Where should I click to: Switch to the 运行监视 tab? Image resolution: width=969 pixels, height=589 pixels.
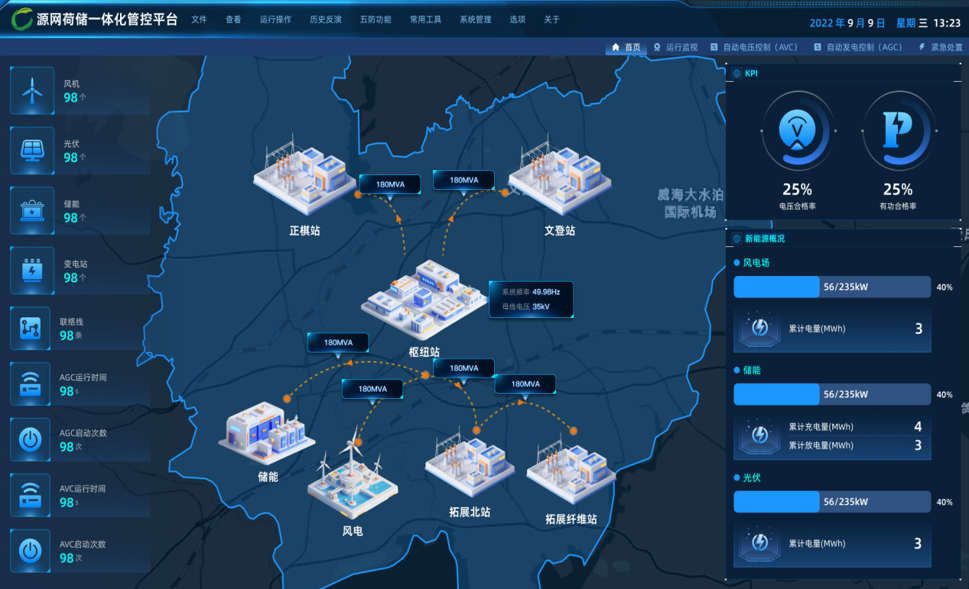tap(675, 47)
